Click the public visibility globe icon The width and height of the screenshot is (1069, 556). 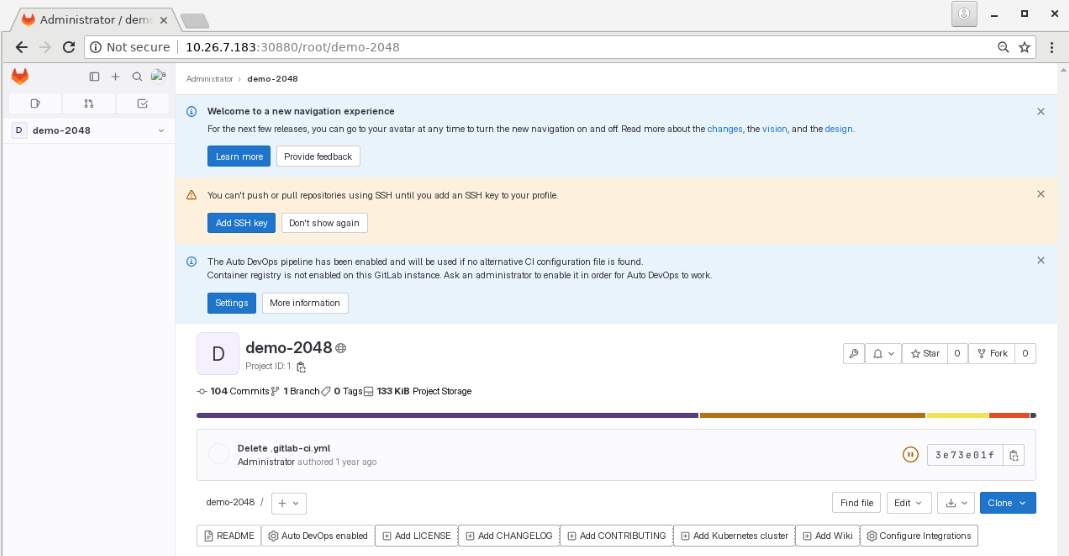click(341, 348)
